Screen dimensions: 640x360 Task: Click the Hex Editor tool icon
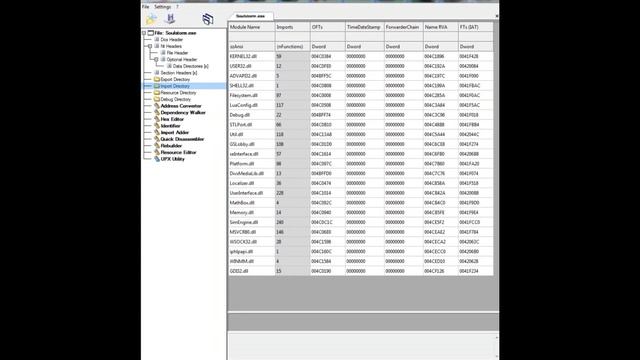[x=157, y=119]
